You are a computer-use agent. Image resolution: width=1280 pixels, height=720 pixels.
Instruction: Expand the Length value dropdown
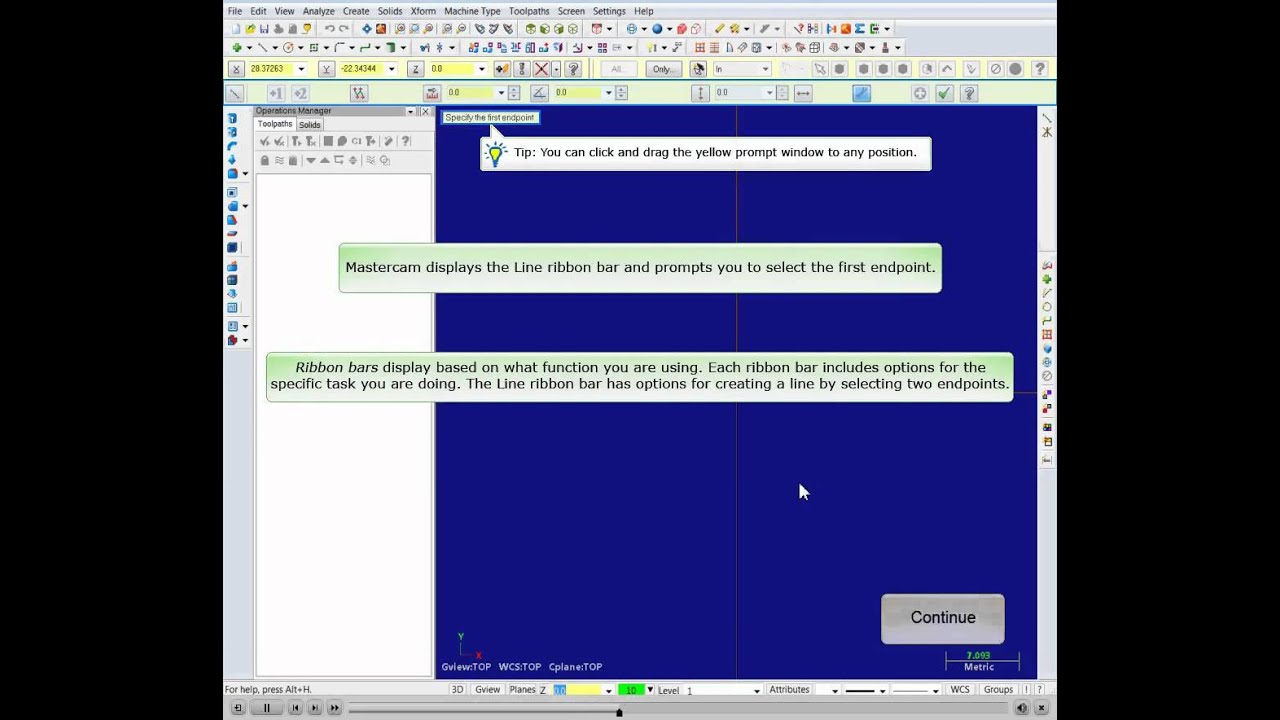500,93
